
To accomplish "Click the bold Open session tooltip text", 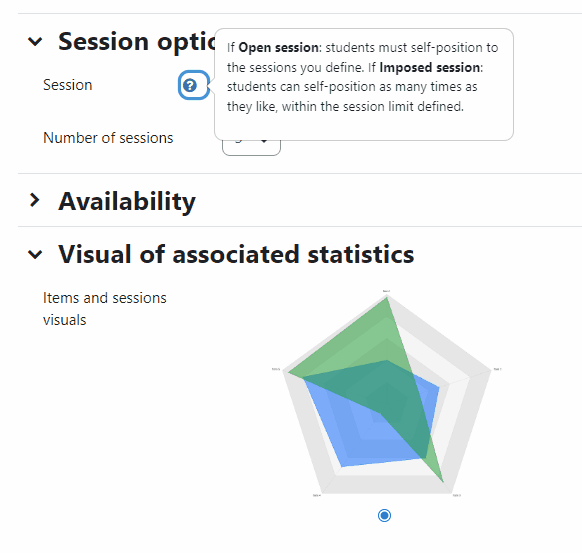I will tap(278, 48).
